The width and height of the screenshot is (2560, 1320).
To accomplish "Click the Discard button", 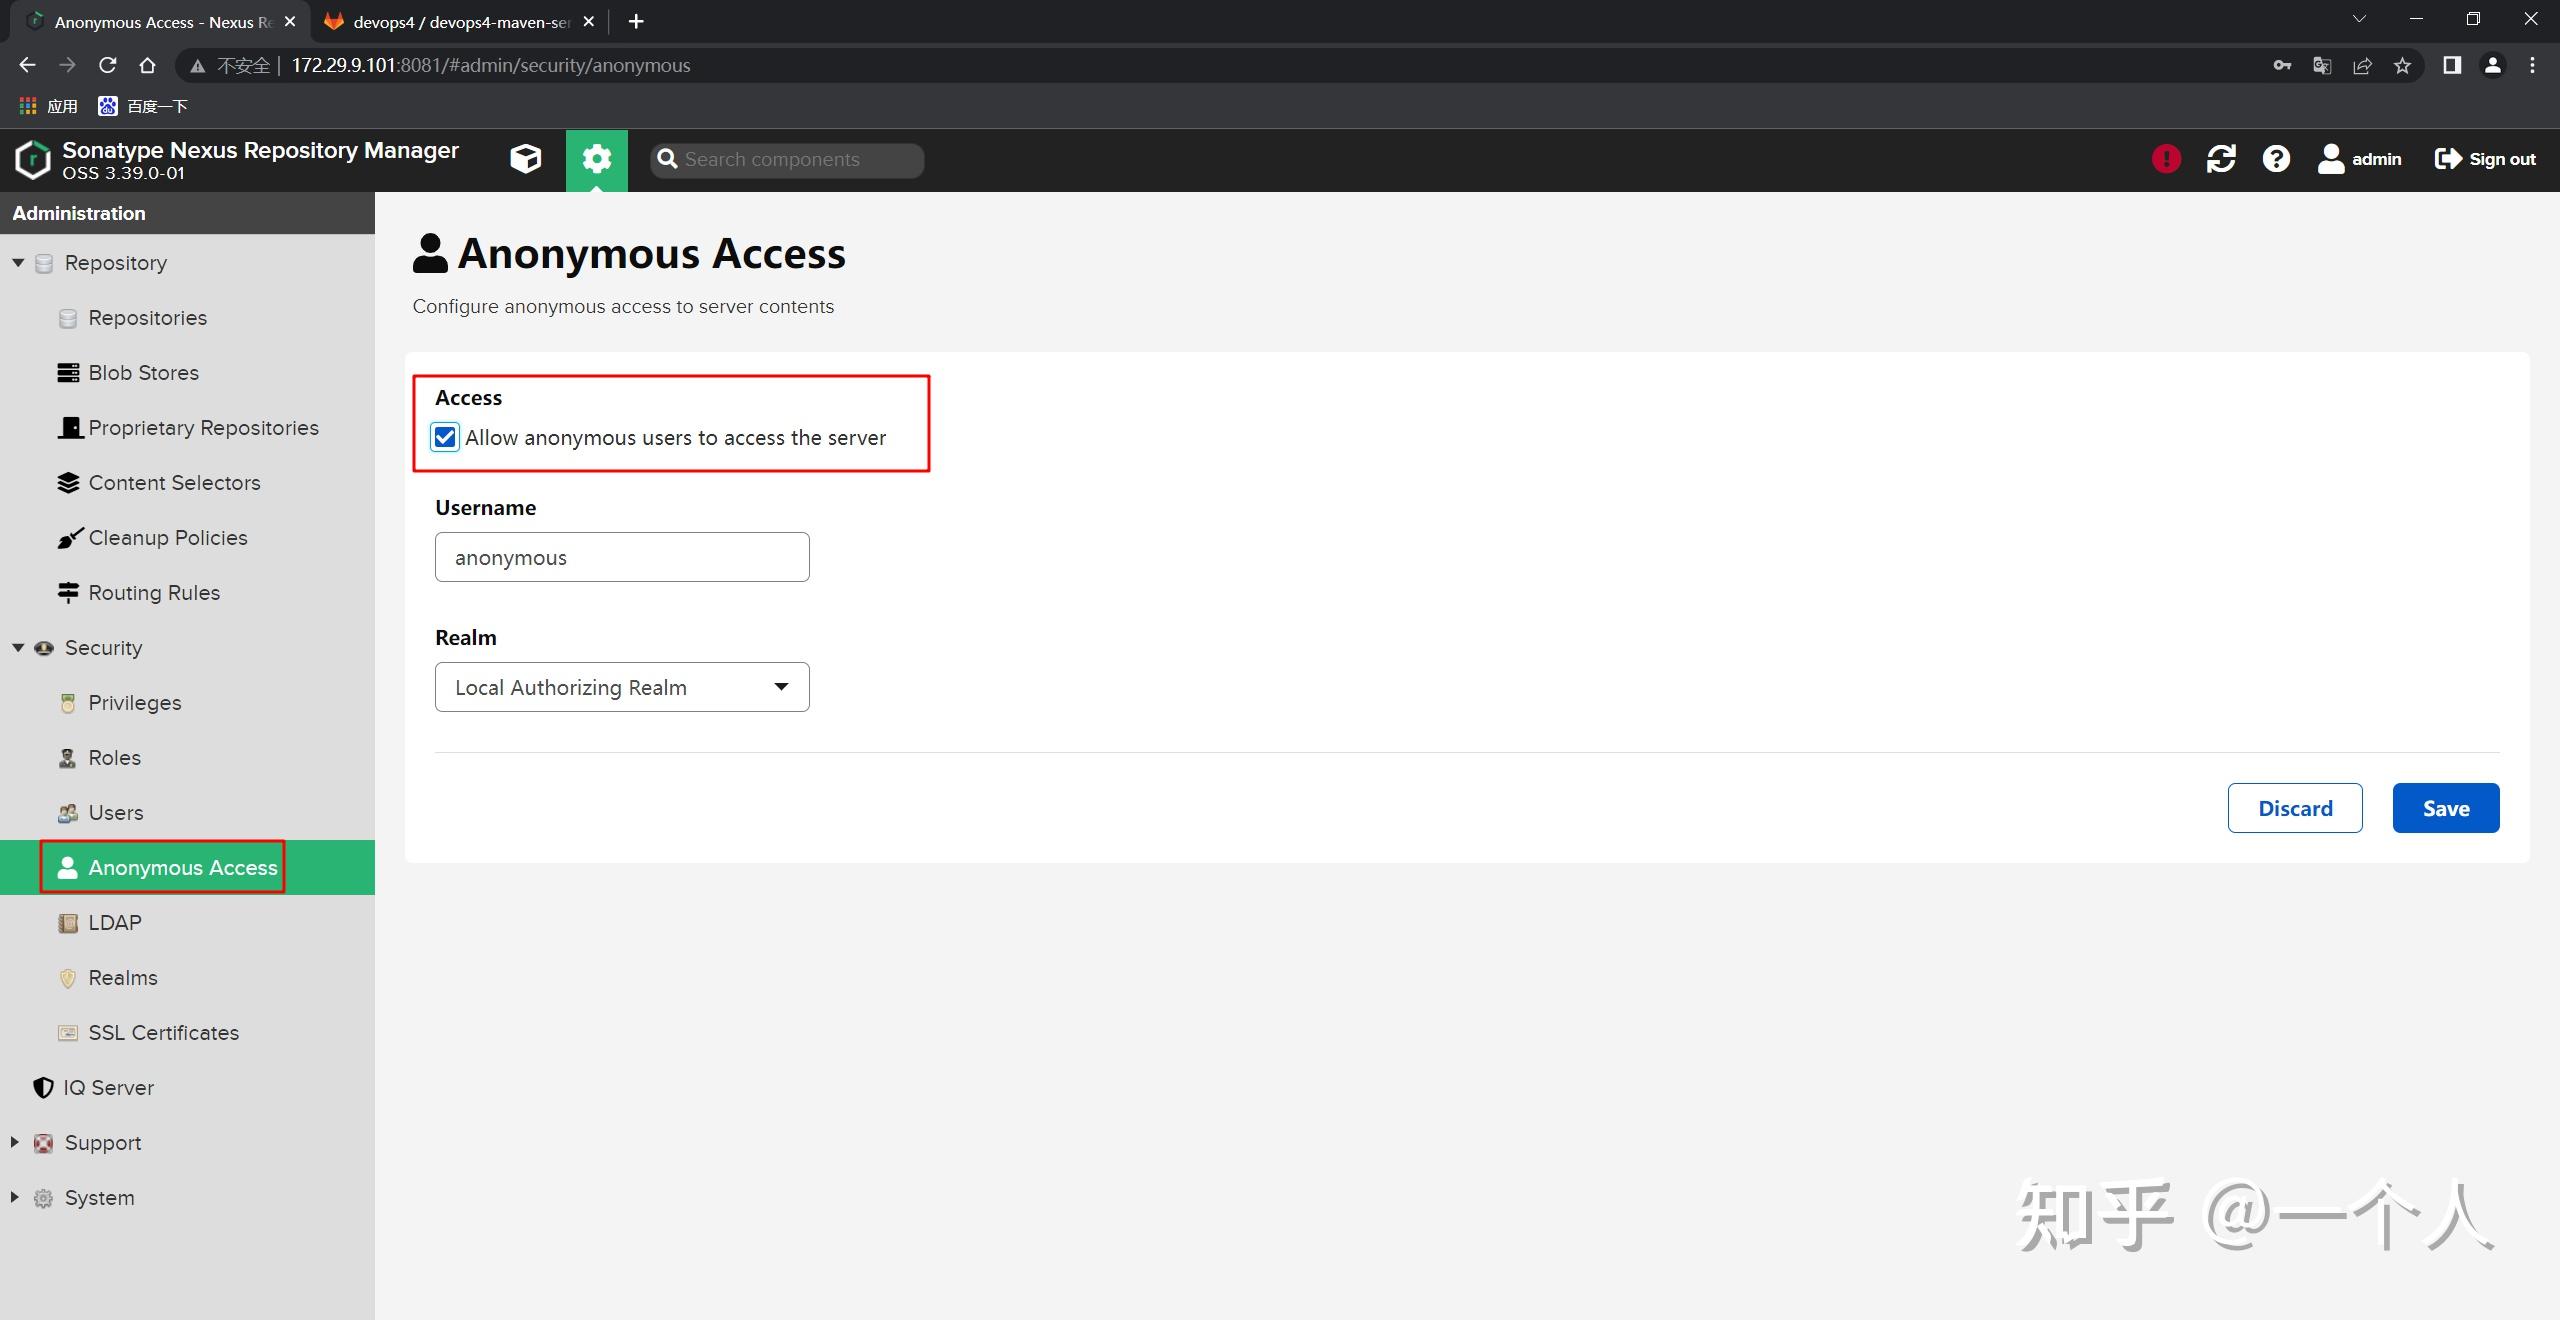I will tap(2294, 808).
